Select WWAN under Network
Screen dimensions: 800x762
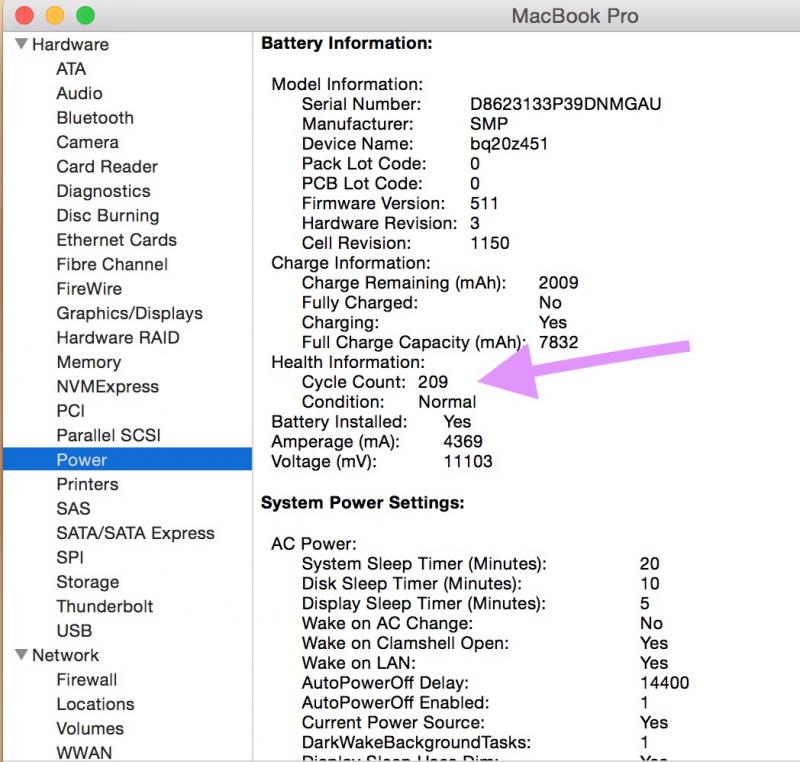[84, 753]
